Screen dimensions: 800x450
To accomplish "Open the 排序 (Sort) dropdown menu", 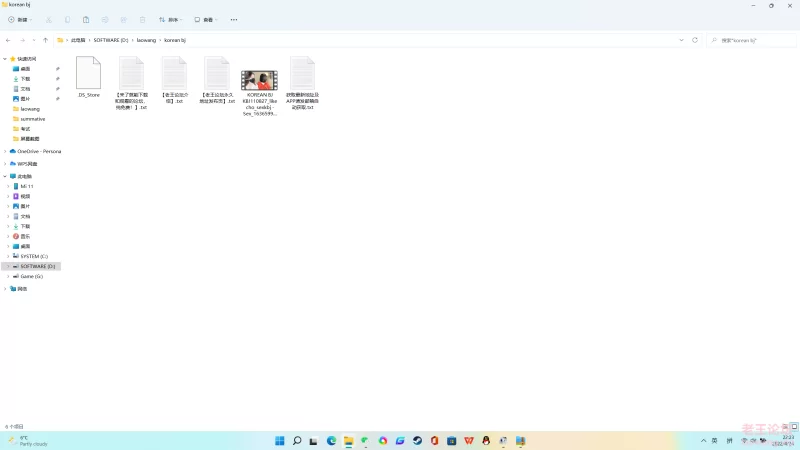I will [x=171, y=19].
